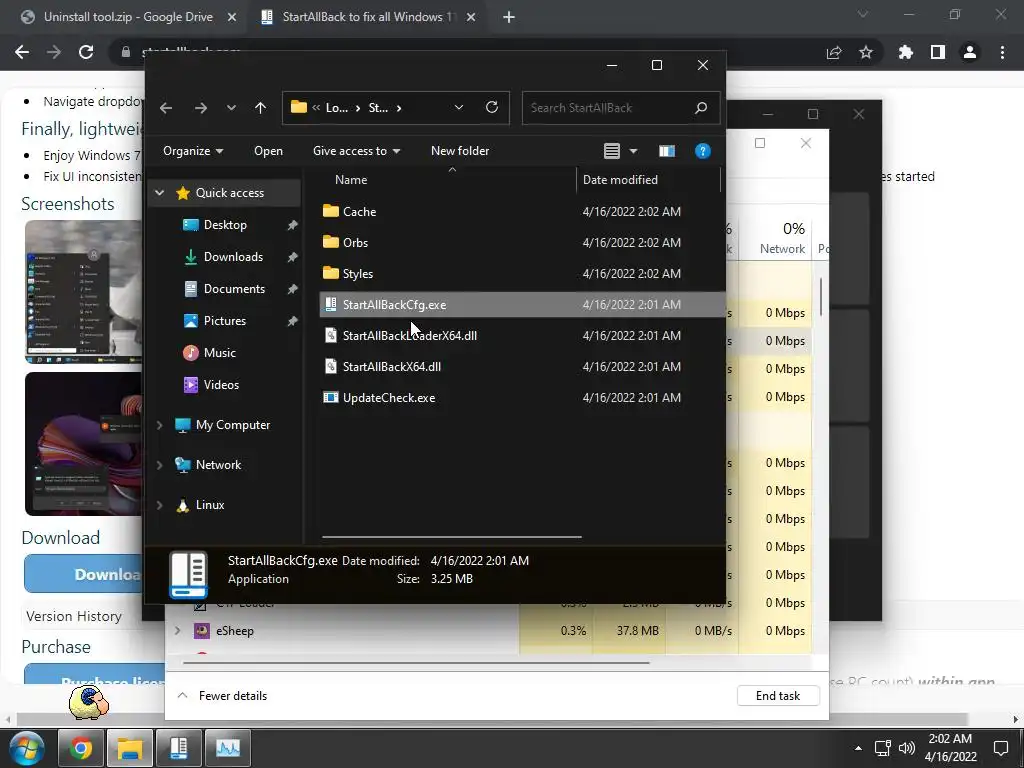Select Music in the navigation pane
Image resolution: width=1024 pixels, height=768 pixels.
[x=219, y=353]
